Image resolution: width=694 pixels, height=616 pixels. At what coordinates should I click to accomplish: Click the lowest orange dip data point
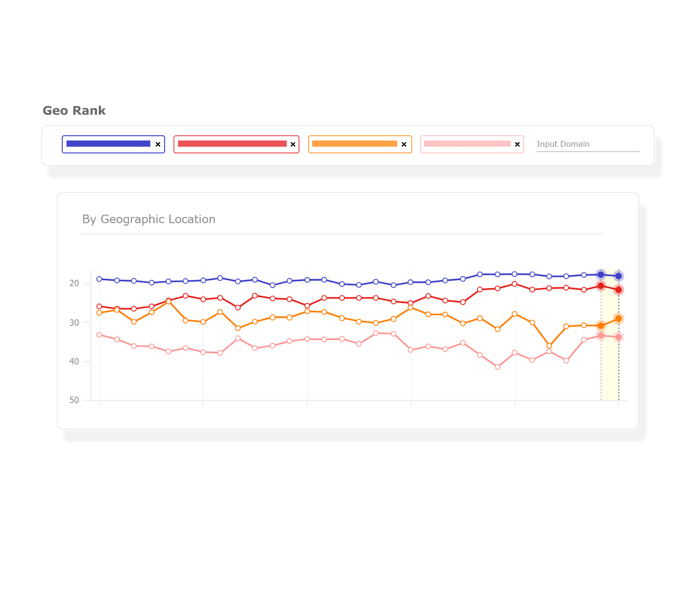pos(549,346)
